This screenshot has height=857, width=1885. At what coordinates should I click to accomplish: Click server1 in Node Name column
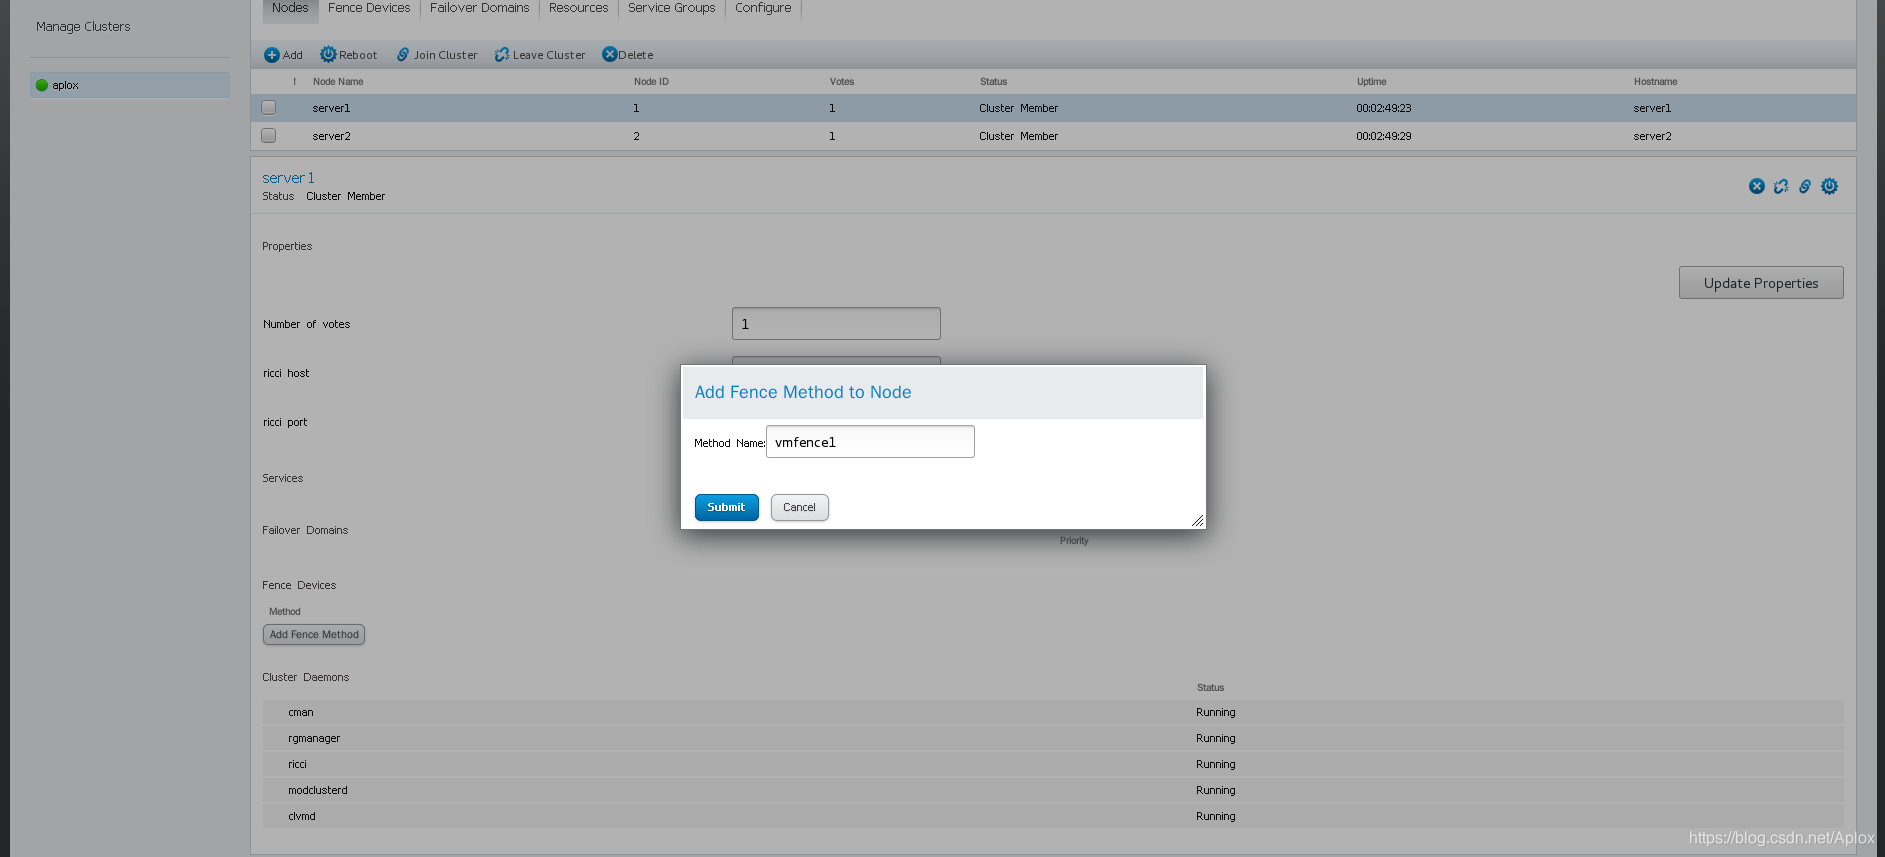[x=331, y=108]
